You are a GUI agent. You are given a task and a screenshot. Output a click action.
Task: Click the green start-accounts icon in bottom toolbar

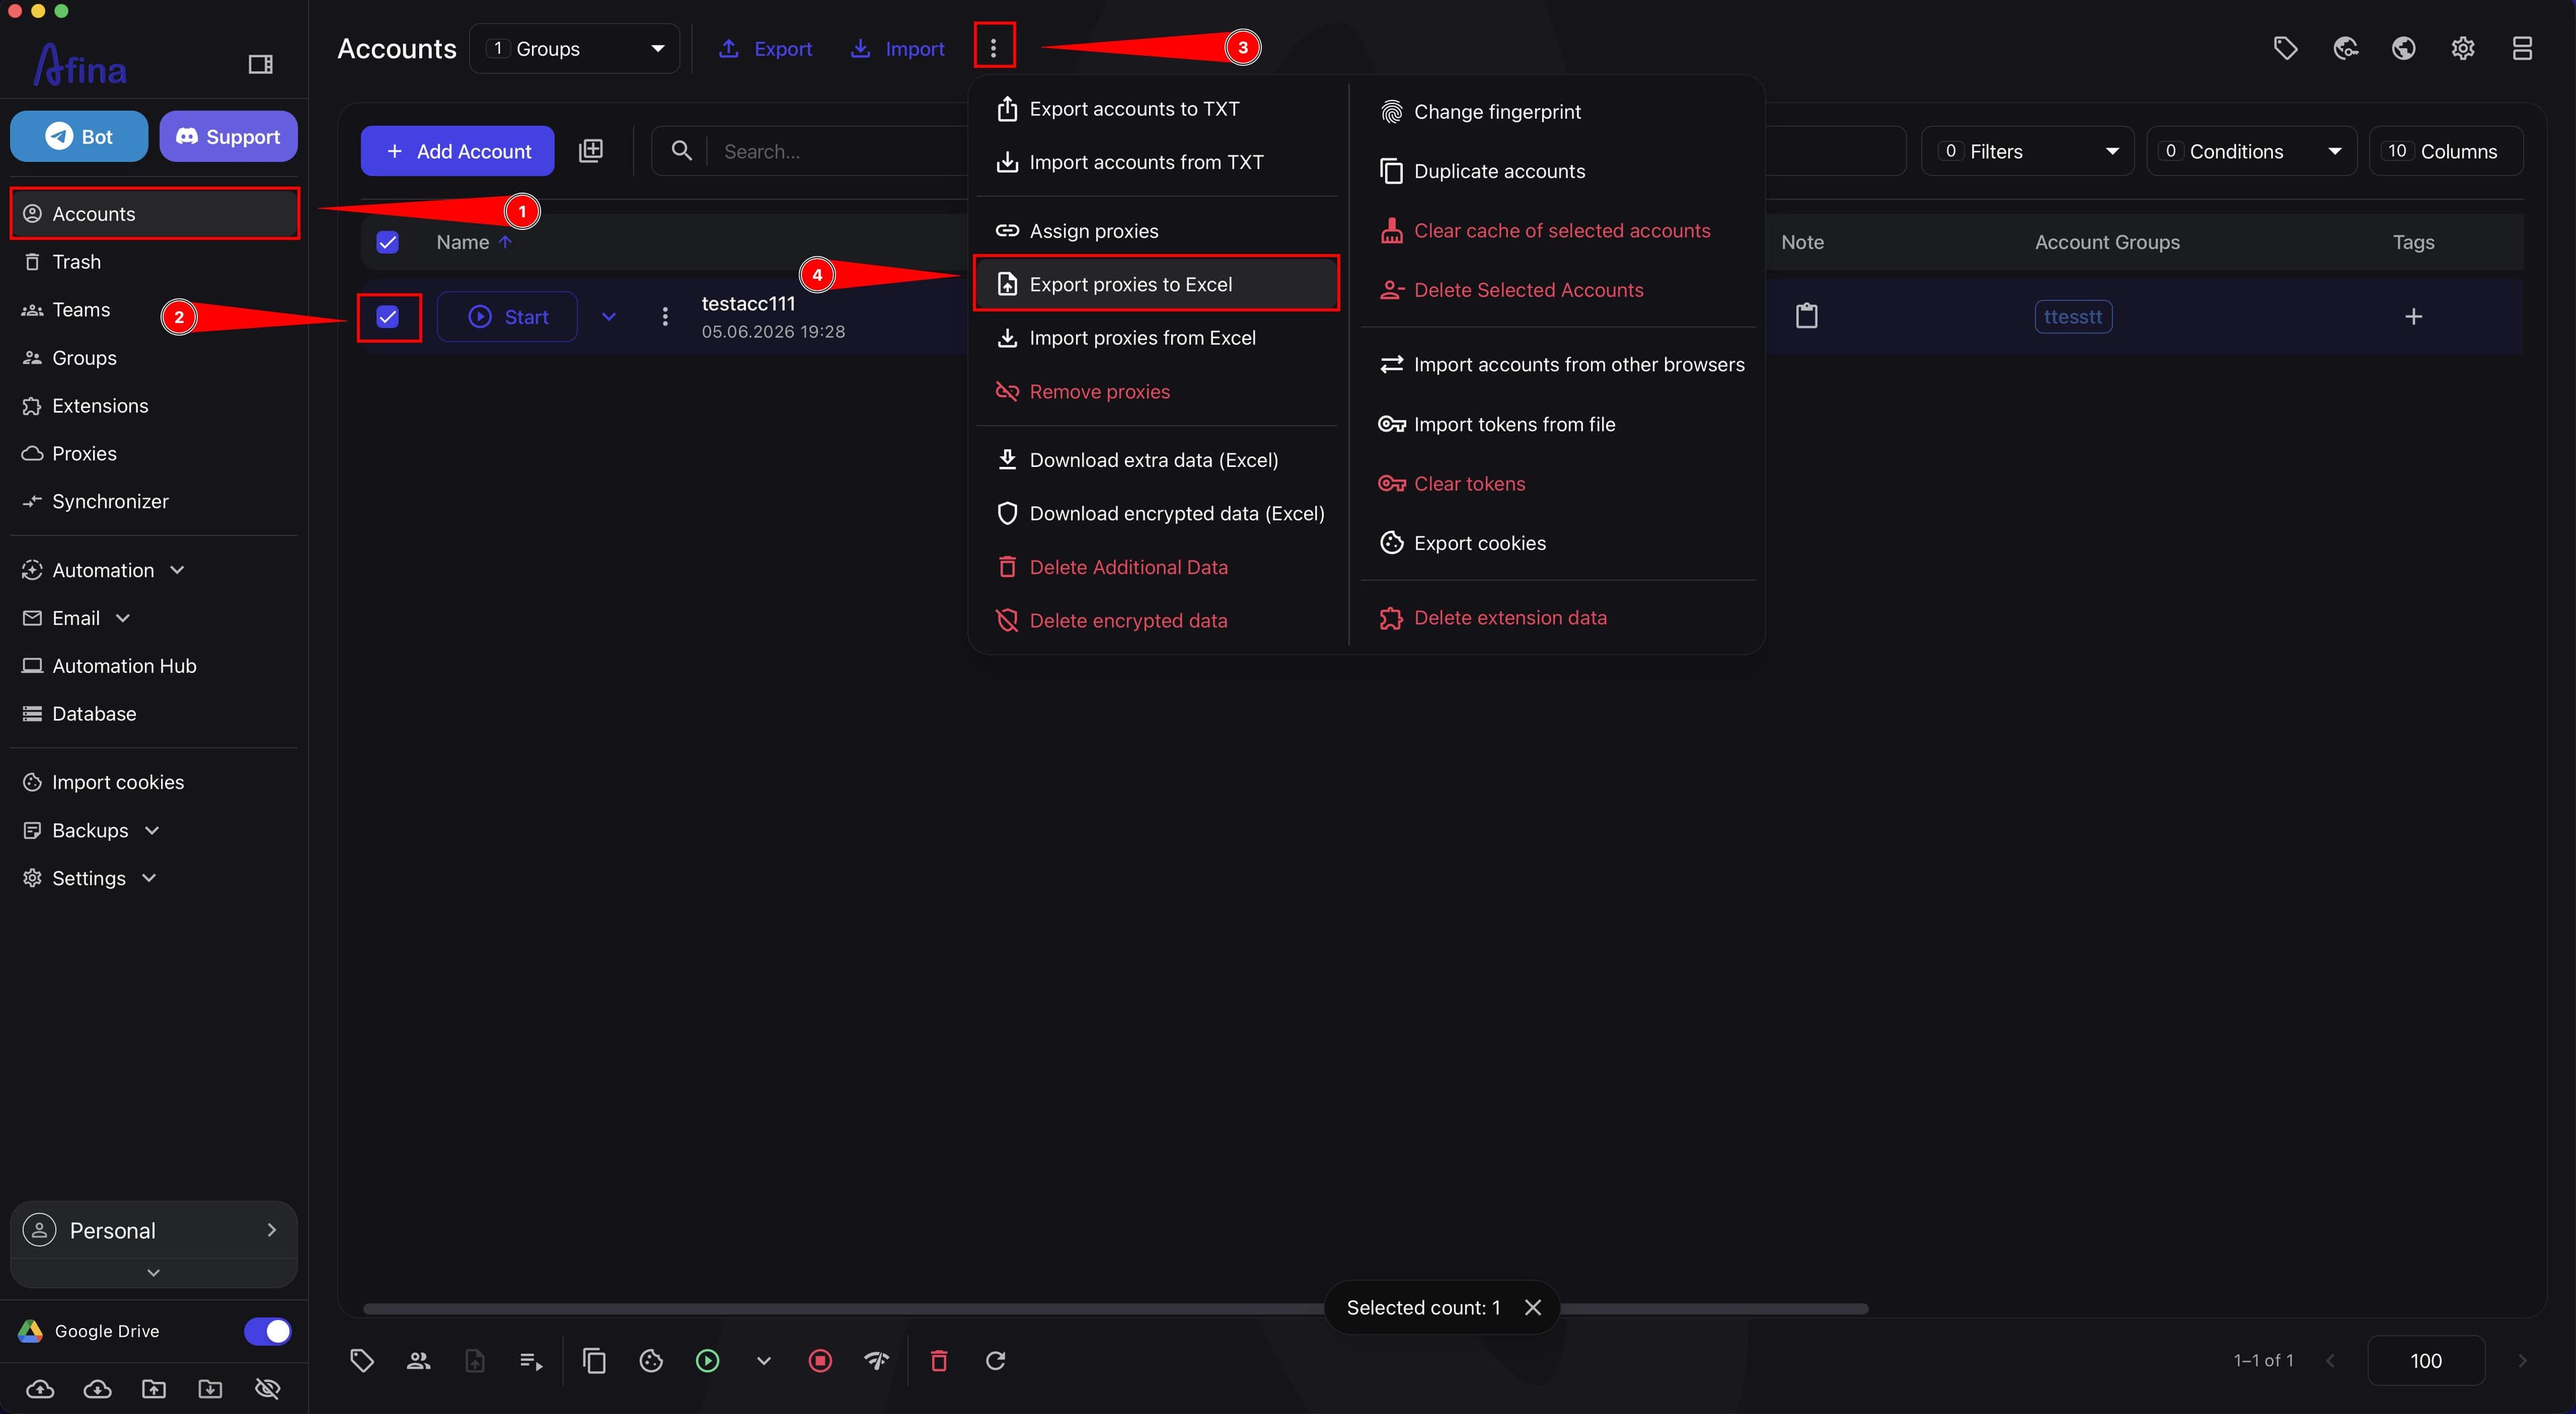click(707, 1360)
